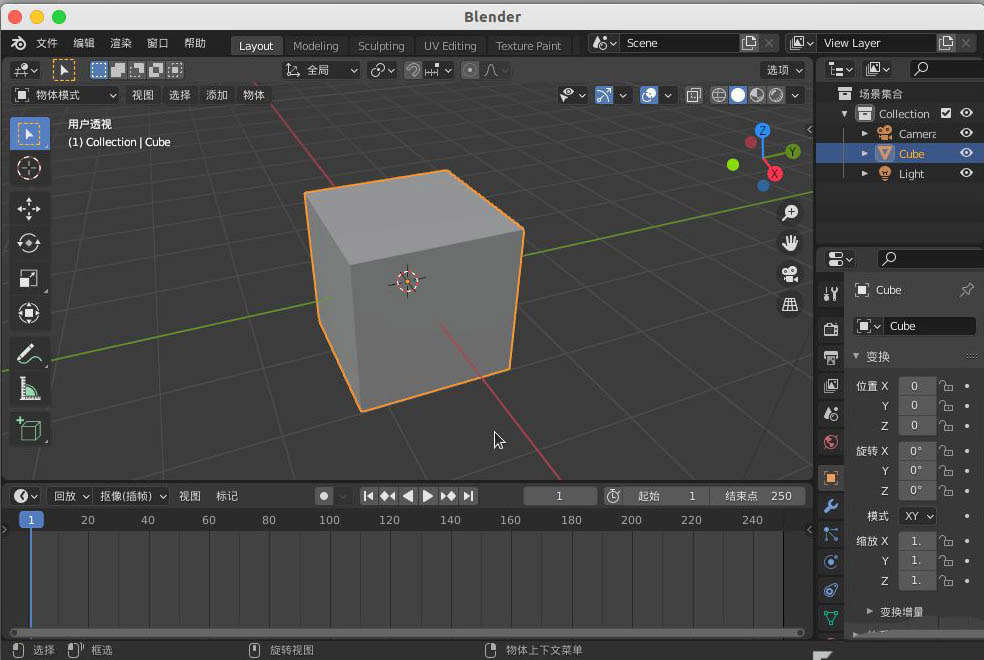
Task: Select the Measure tool
Action: [x=29, y=389]
